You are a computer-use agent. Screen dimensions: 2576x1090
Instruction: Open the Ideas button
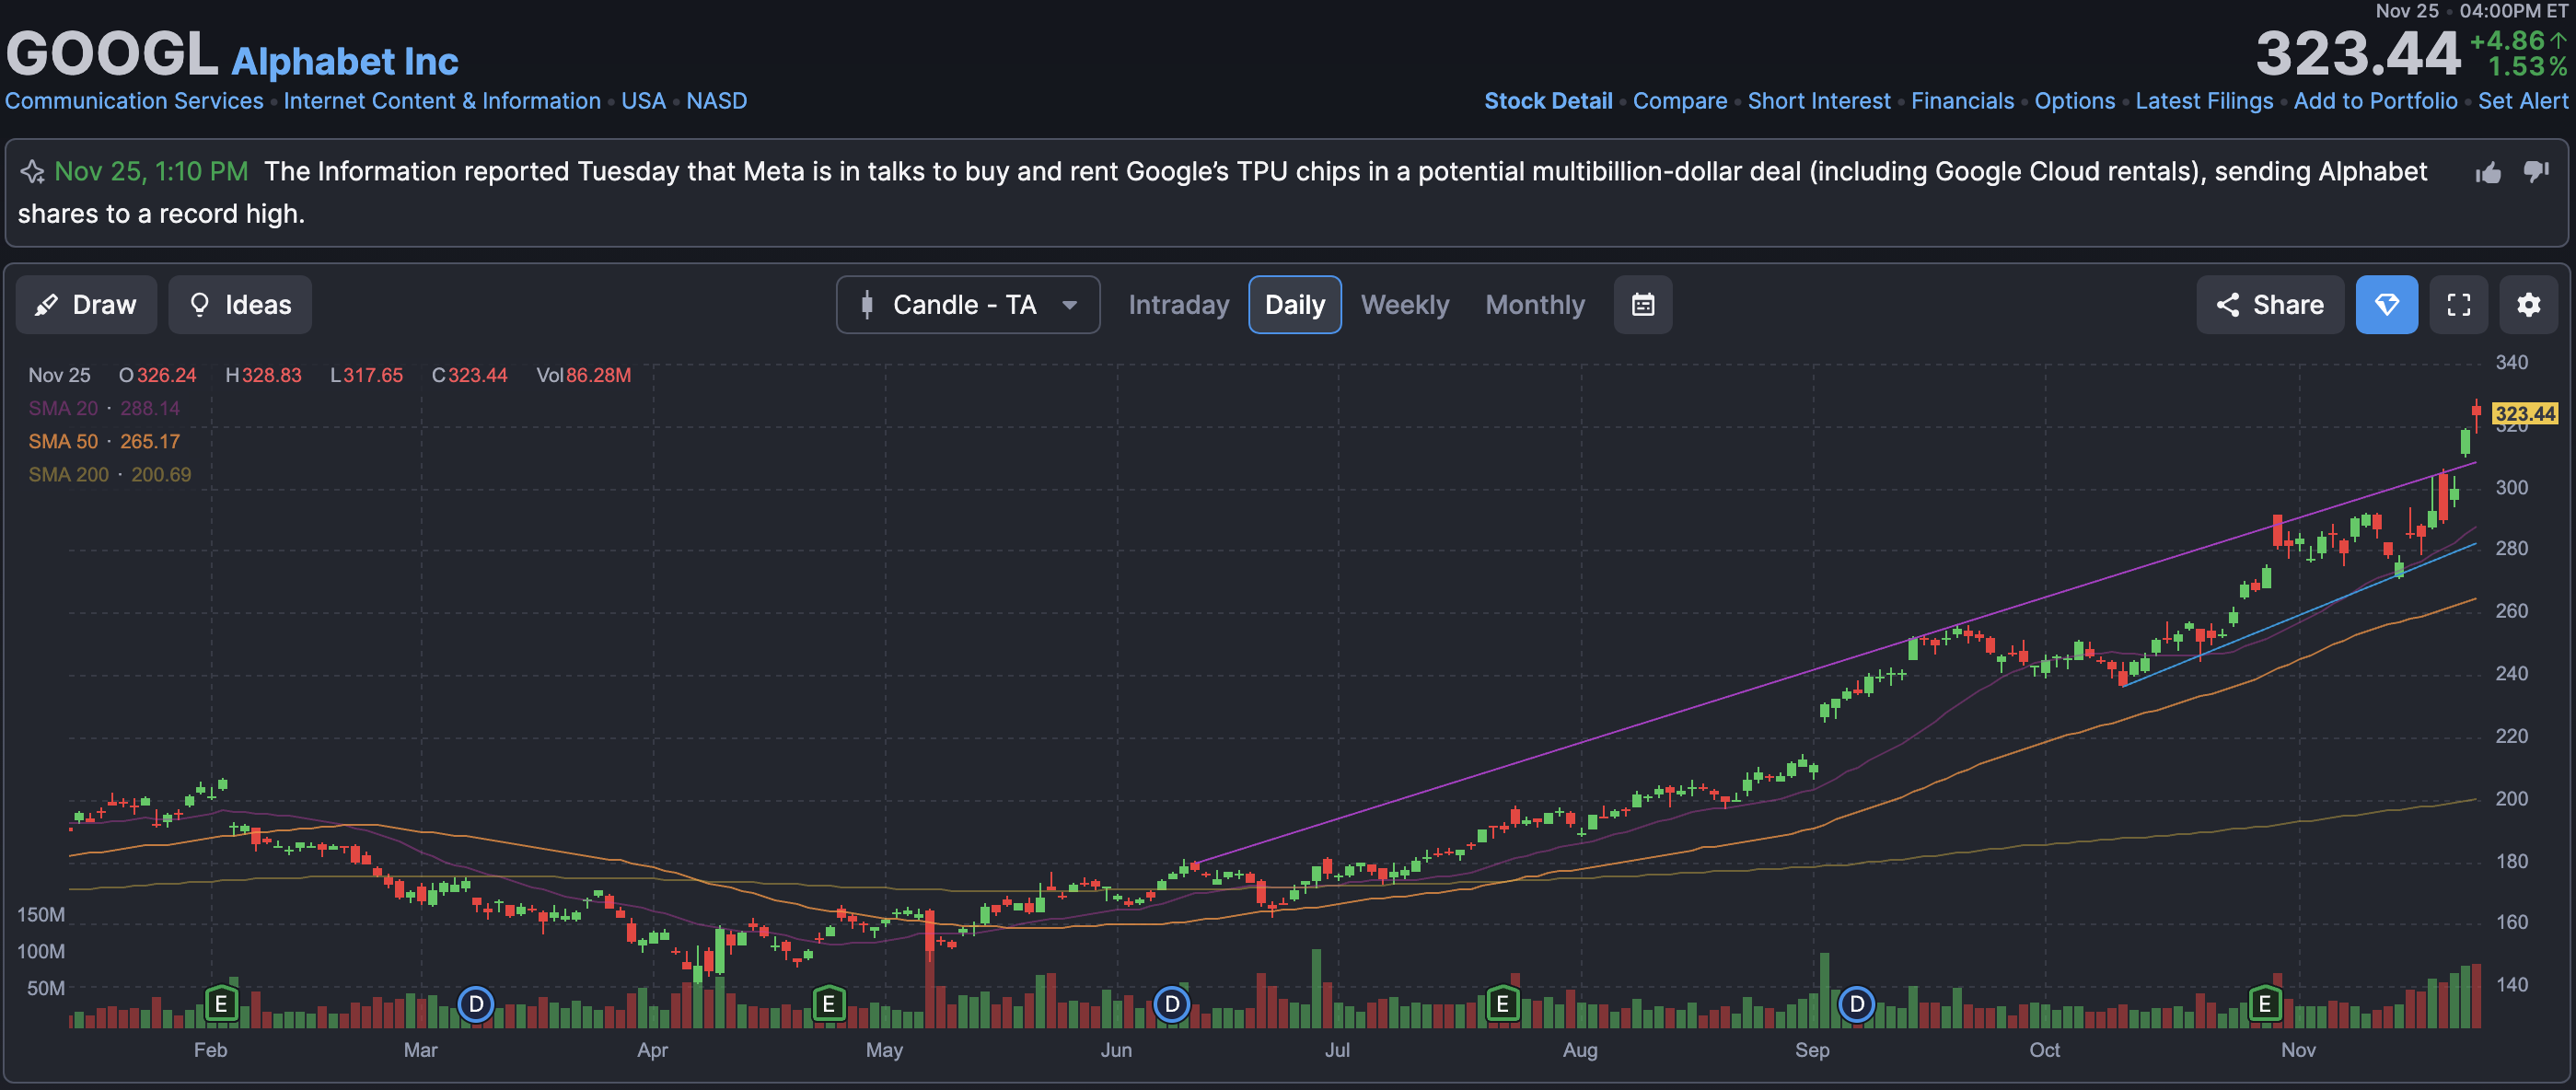tap(240, 305)
